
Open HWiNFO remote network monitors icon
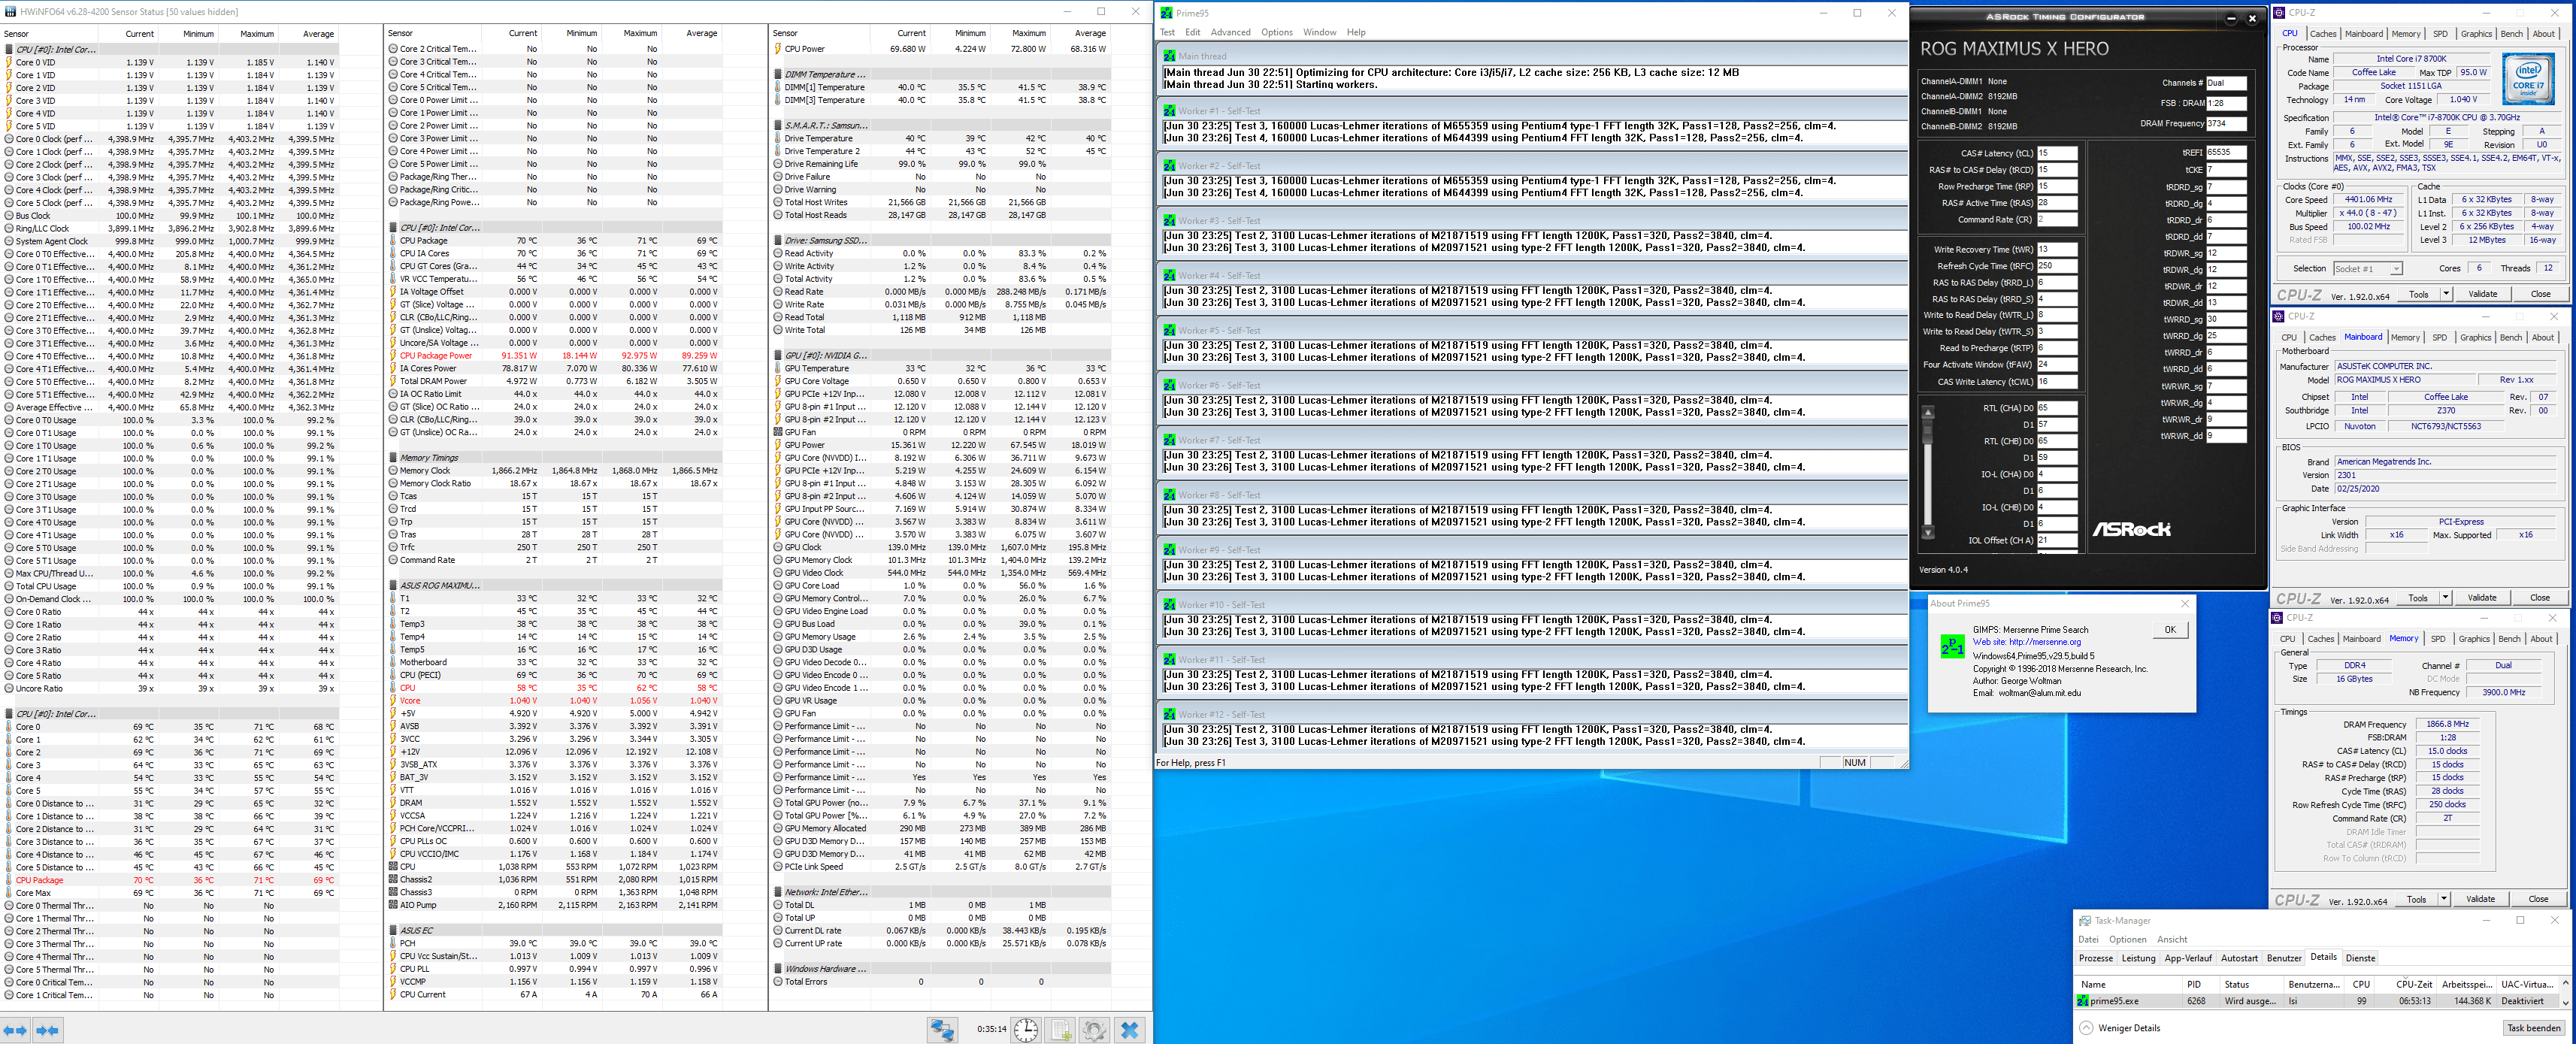(942, 1030)
